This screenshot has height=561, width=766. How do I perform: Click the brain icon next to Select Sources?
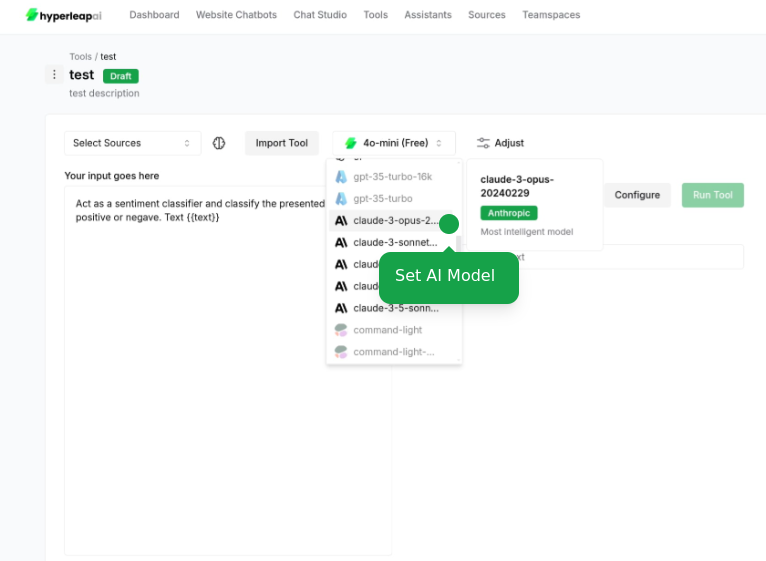(x=219, y=143)
